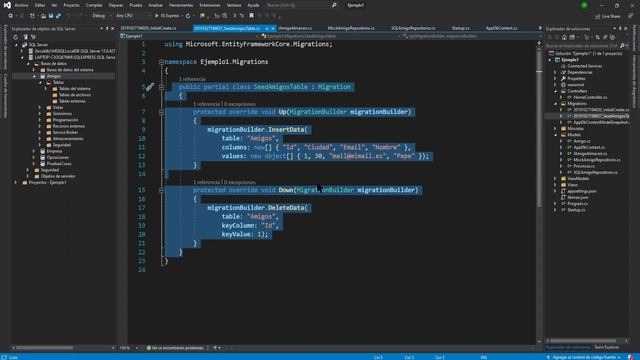Click the Visual Studio logo icon
The image size is (640, 360).
[x=7, y=5]
